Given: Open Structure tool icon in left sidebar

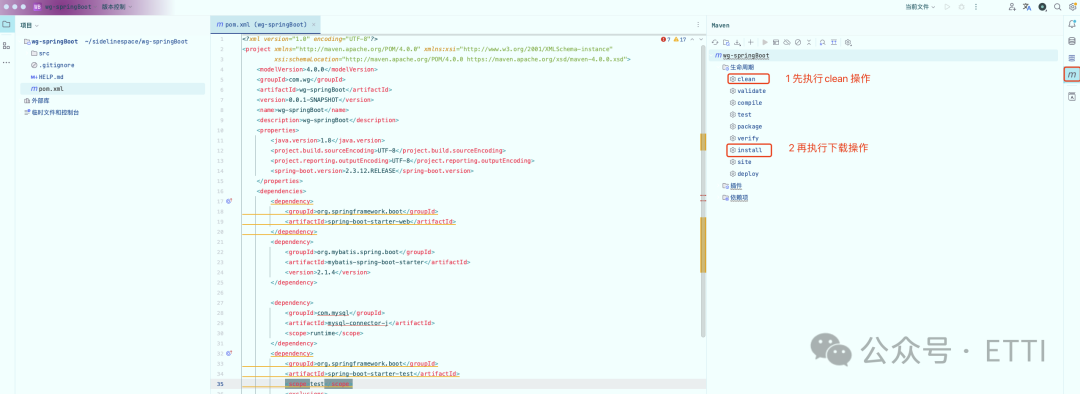Looking at the screenshot, I should pyautogui.click(x=6, y=45).
